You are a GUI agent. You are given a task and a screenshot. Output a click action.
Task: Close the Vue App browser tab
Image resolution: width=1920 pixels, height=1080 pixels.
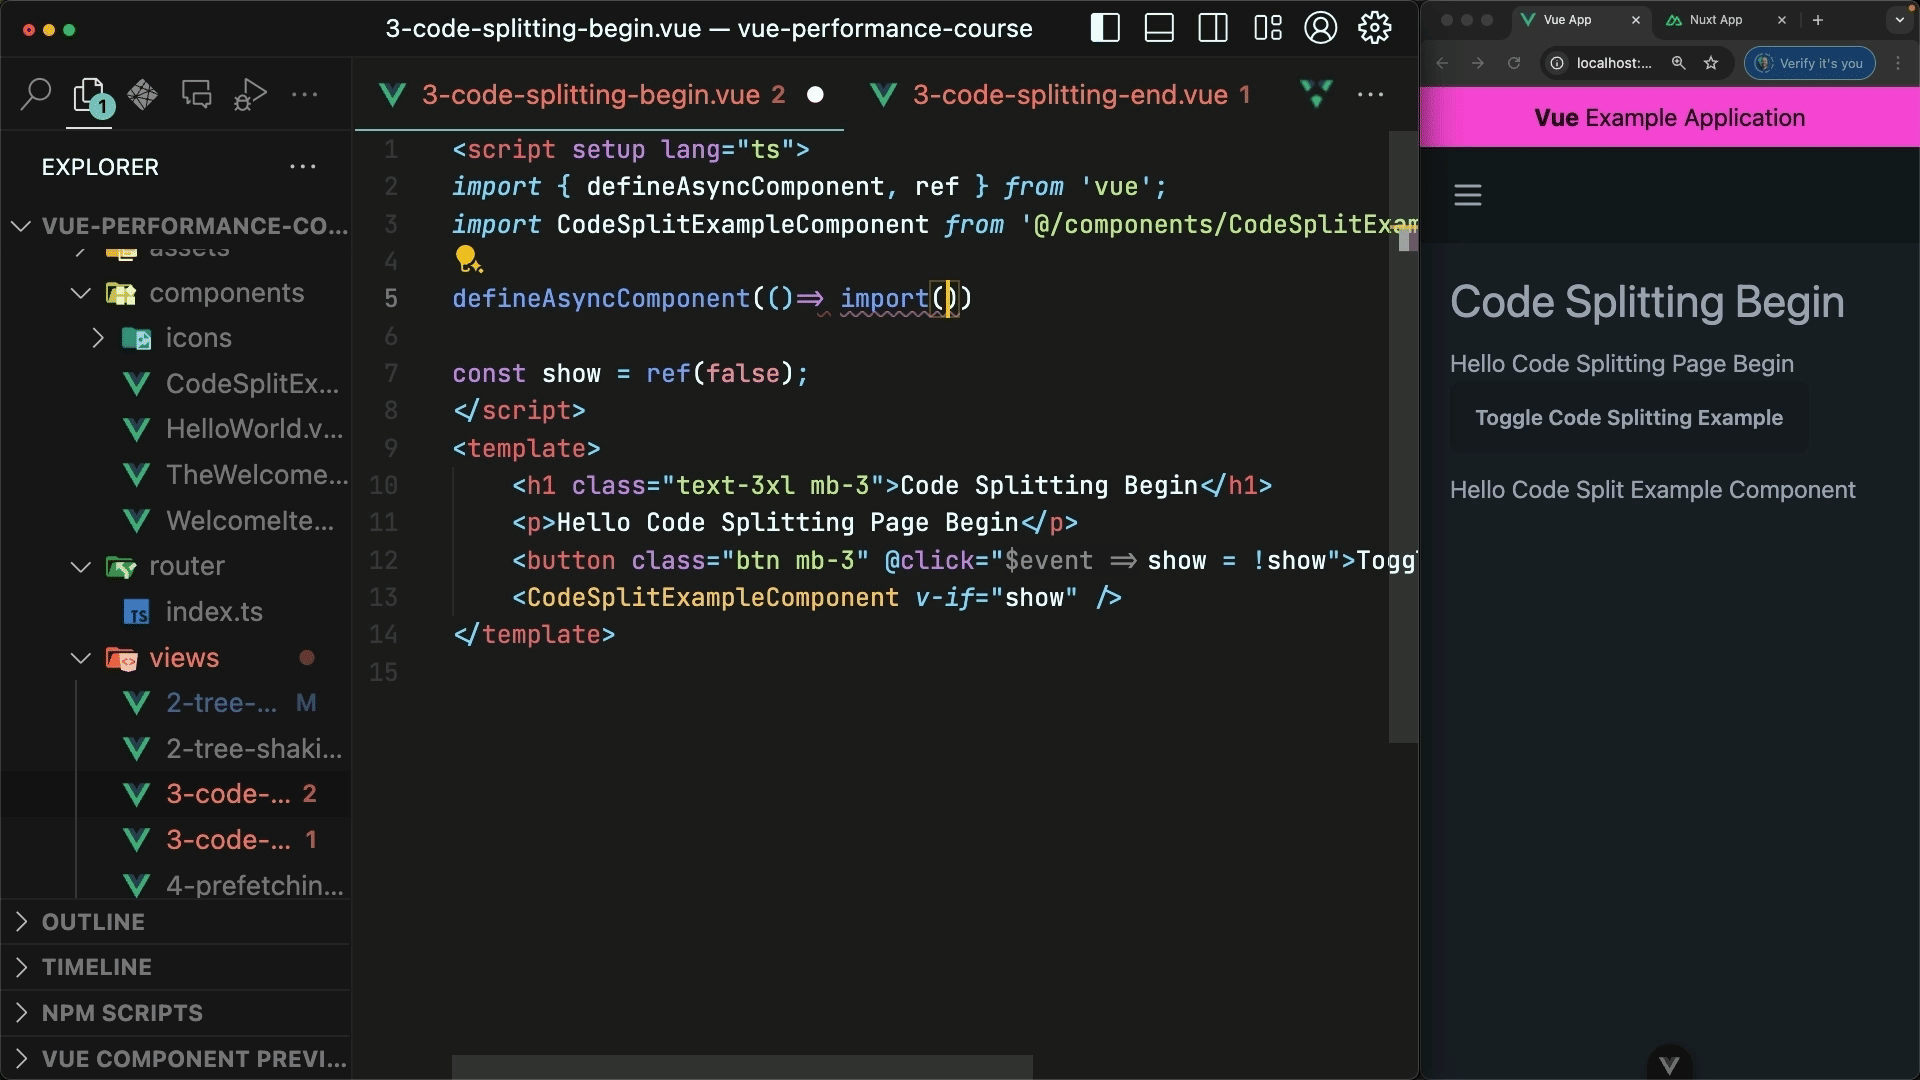1636,20
